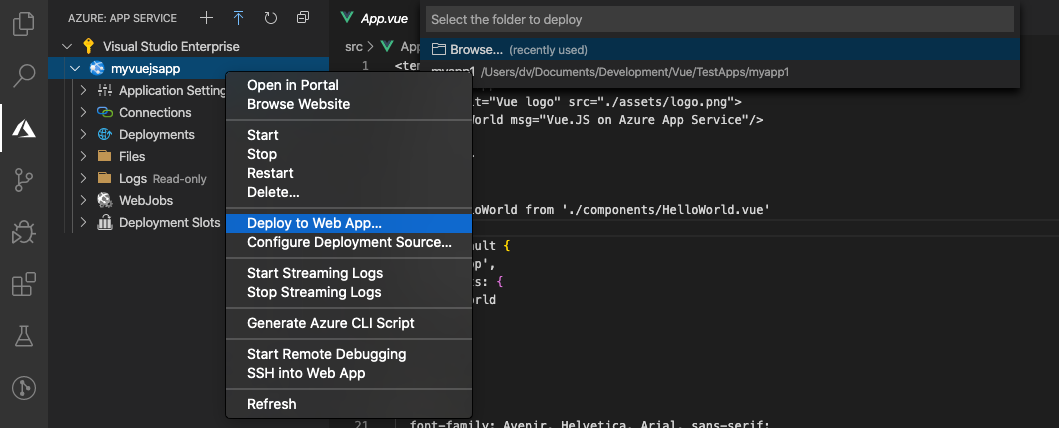Pick the myapp1 folder option

tap(720, 72)
